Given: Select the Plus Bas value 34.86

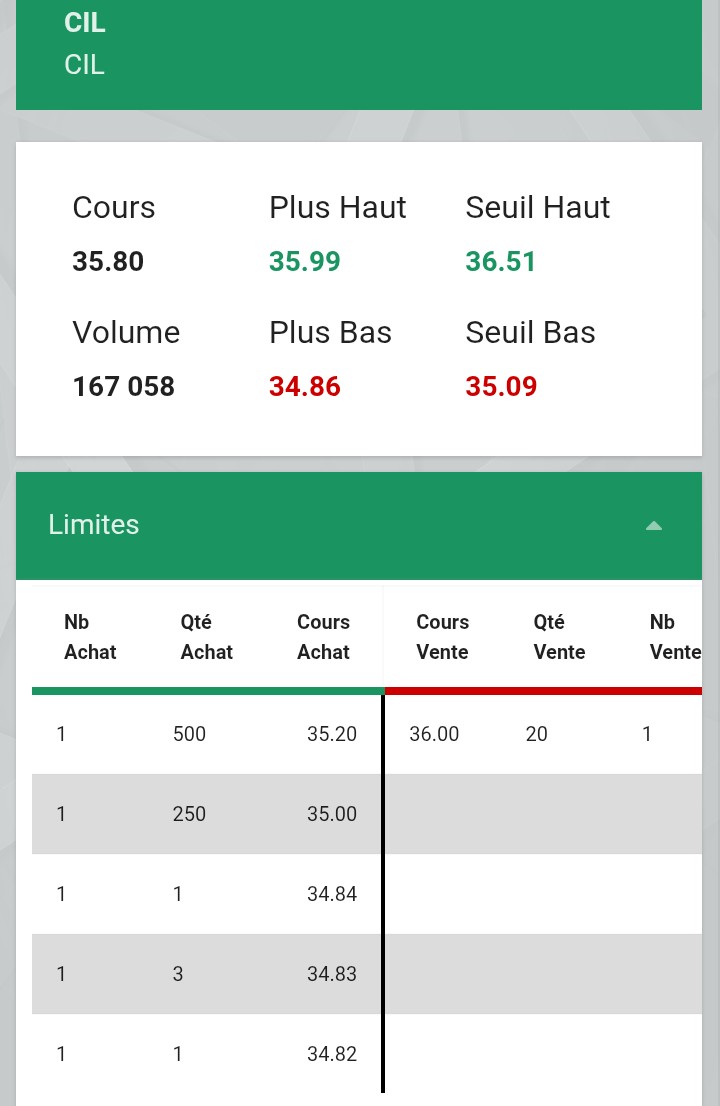Looking at the screenshot, I should click(305, 387).
